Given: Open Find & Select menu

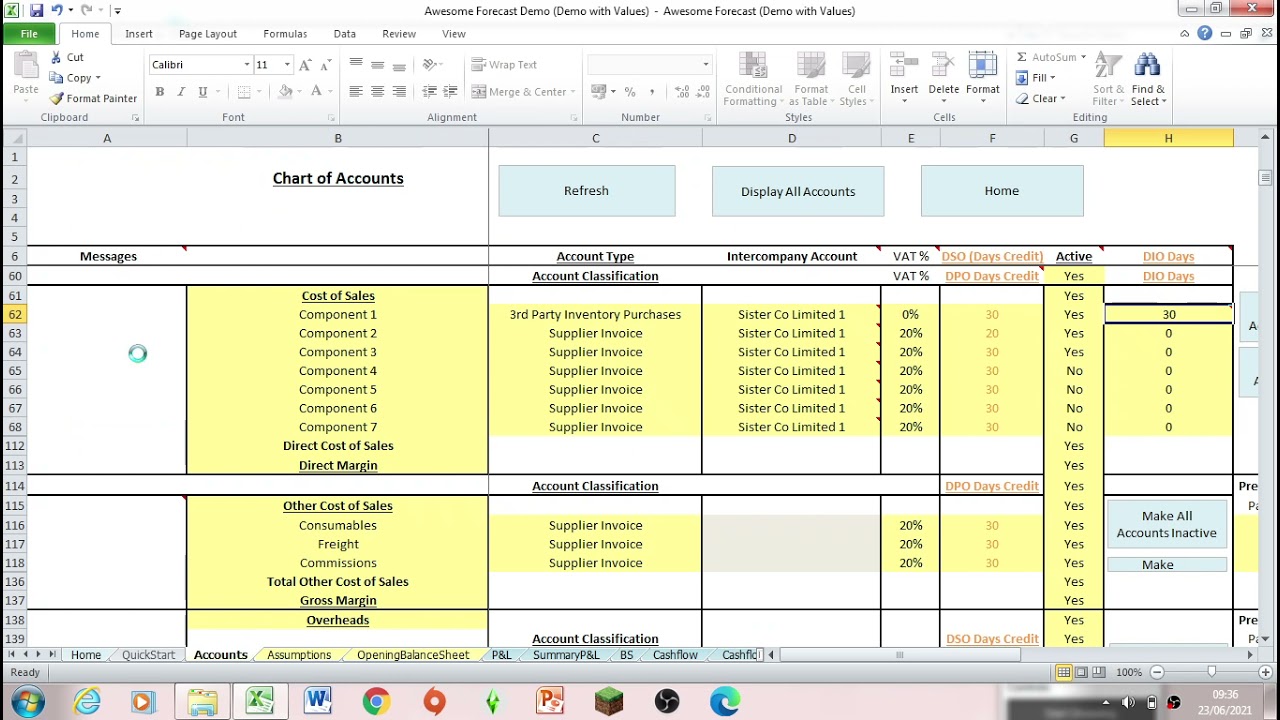Looking at the screenshot, I should [1148, 79].
